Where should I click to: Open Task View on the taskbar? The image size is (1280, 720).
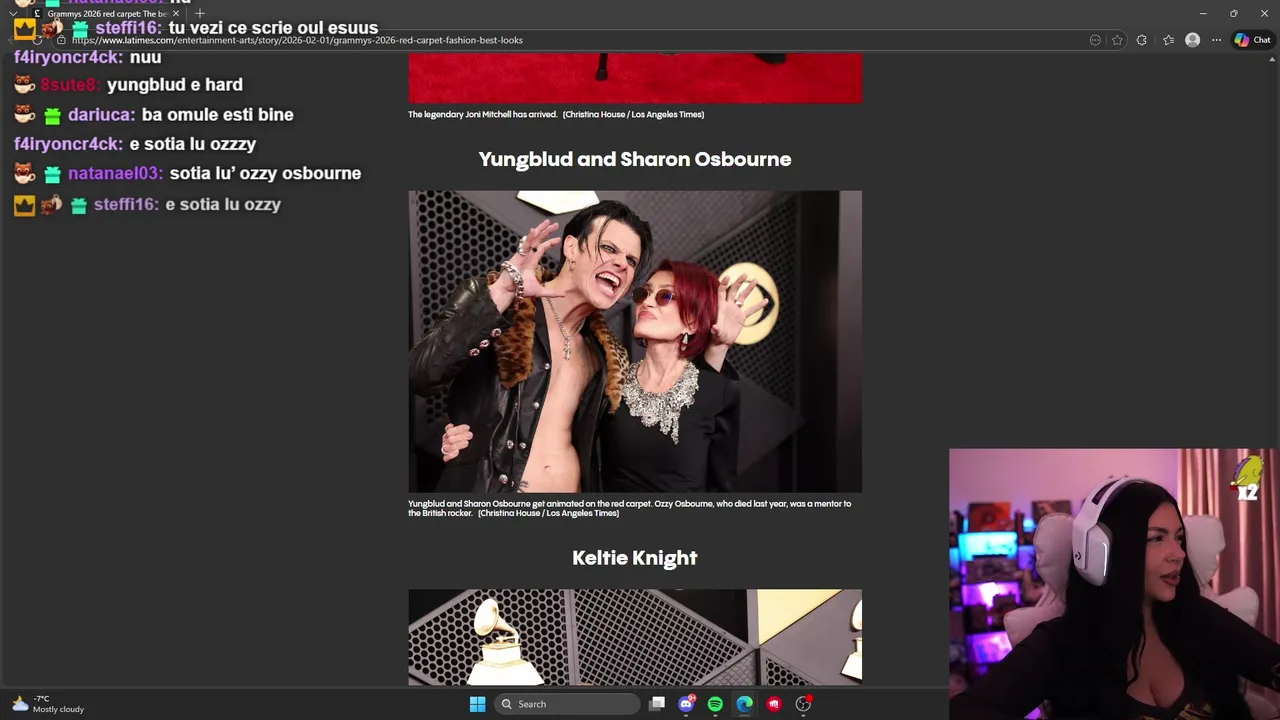pyautogui.click(x=657, y=704)
